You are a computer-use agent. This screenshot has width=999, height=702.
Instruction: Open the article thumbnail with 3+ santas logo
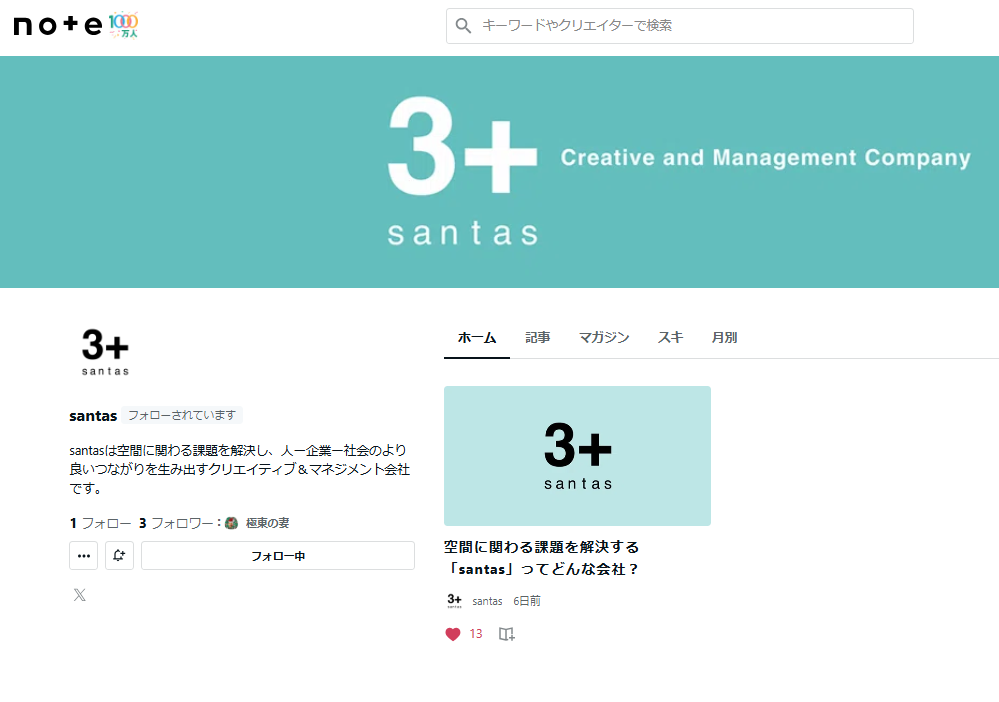coord(577,456)
